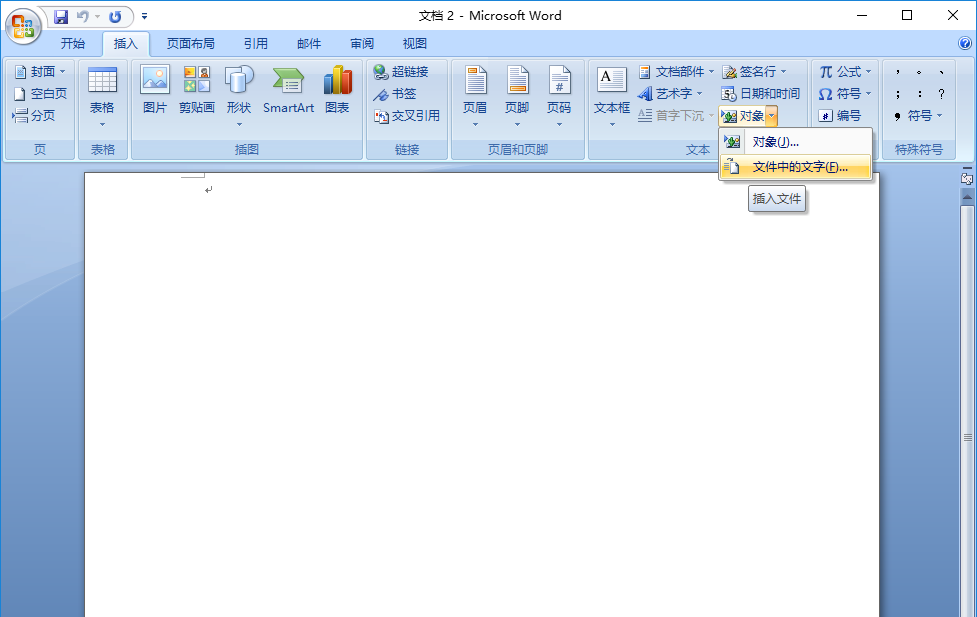977x617 pixels.
Task: Open the 页脚 footer gallery
Action: [517, 98]
